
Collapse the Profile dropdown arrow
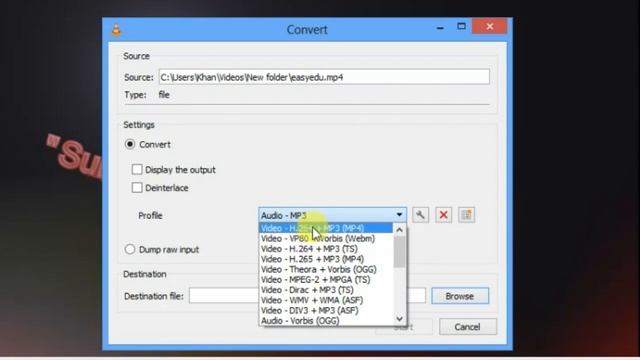pos(399,215)
